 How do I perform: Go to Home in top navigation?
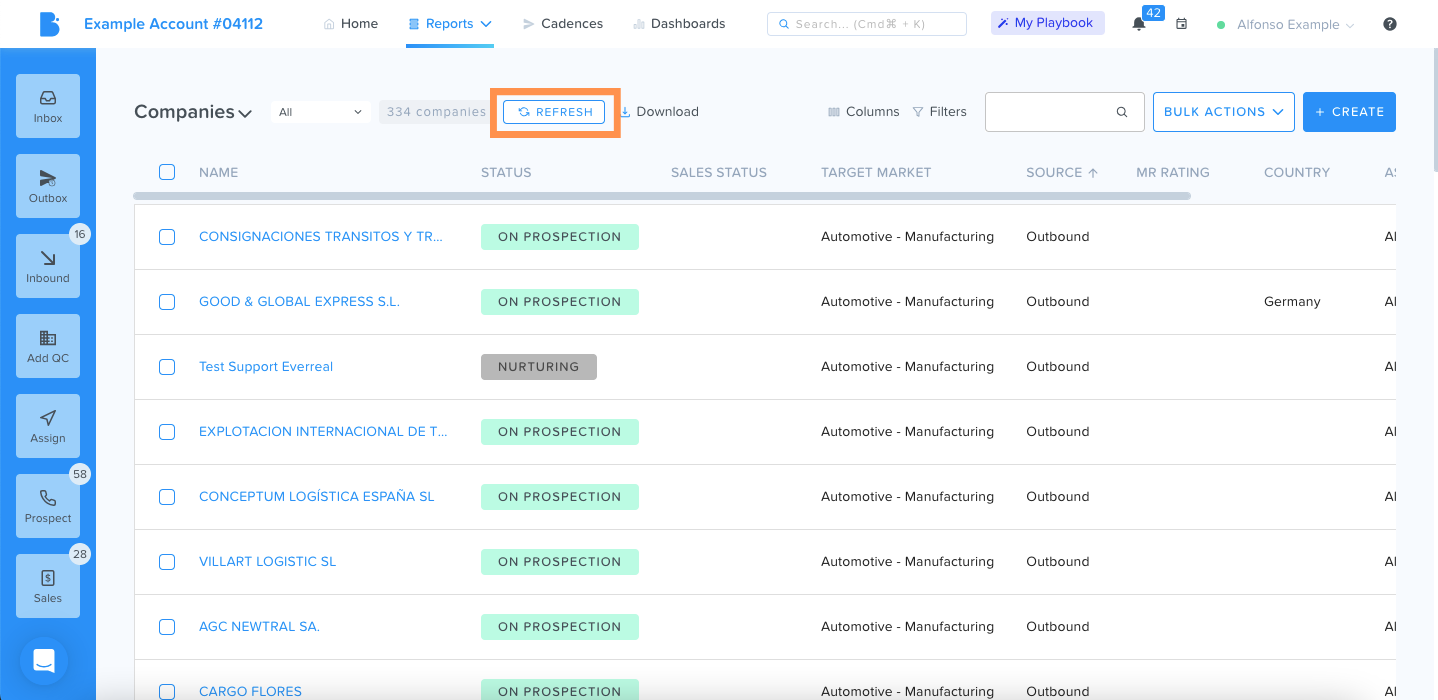[350, 24]
